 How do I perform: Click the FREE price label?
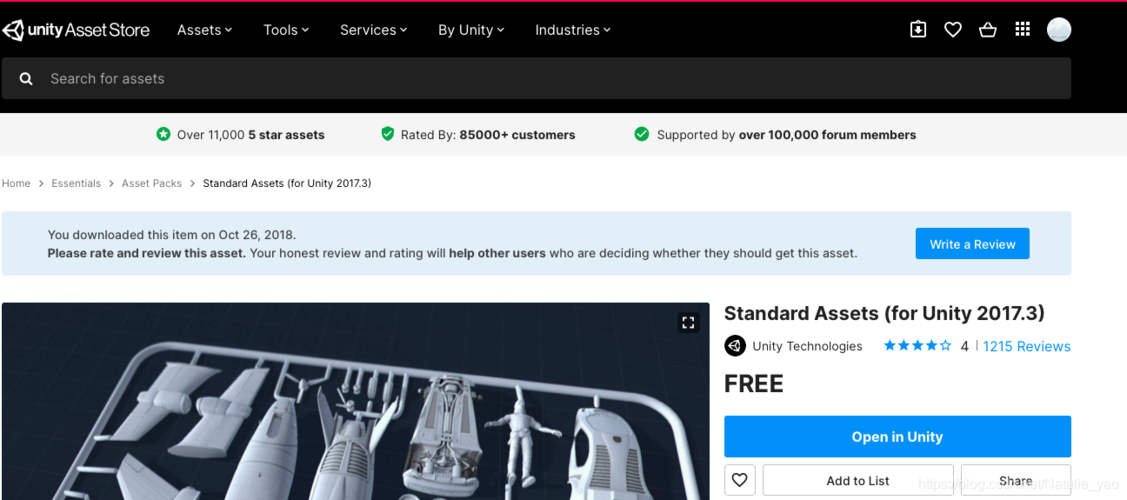(x=753, y=384)
